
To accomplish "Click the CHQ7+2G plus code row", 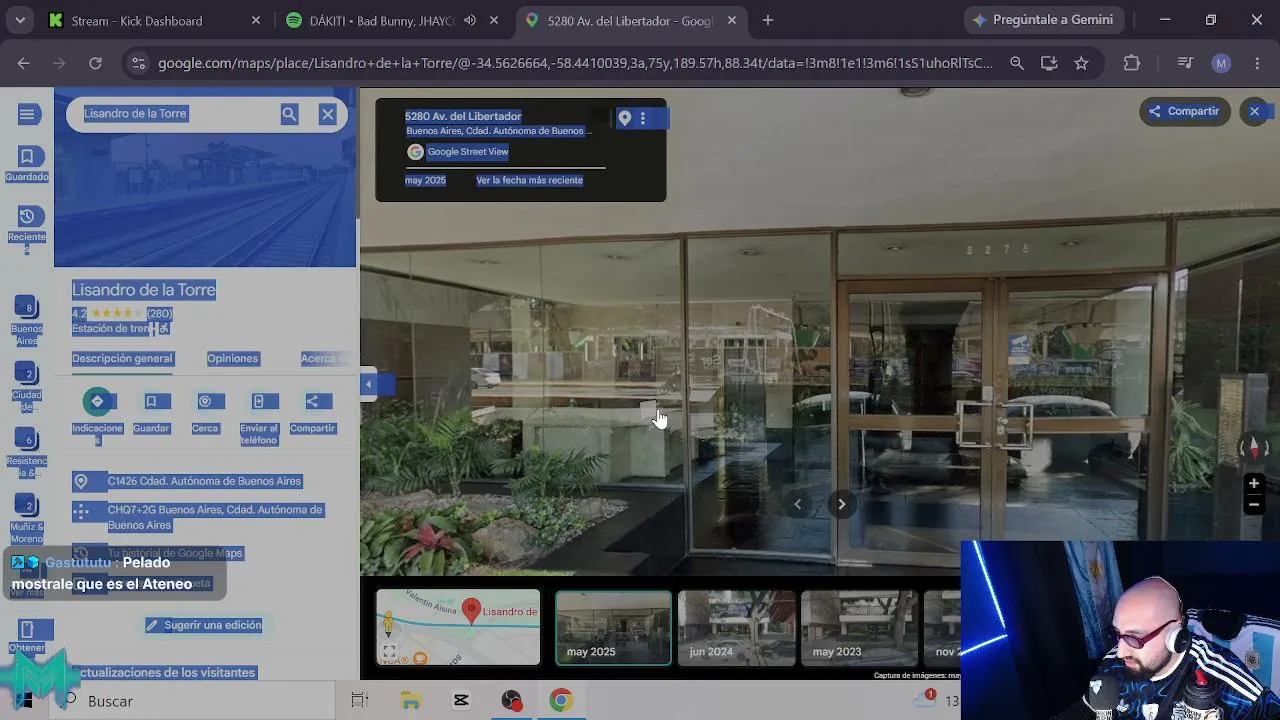I will tap(205, 517).
